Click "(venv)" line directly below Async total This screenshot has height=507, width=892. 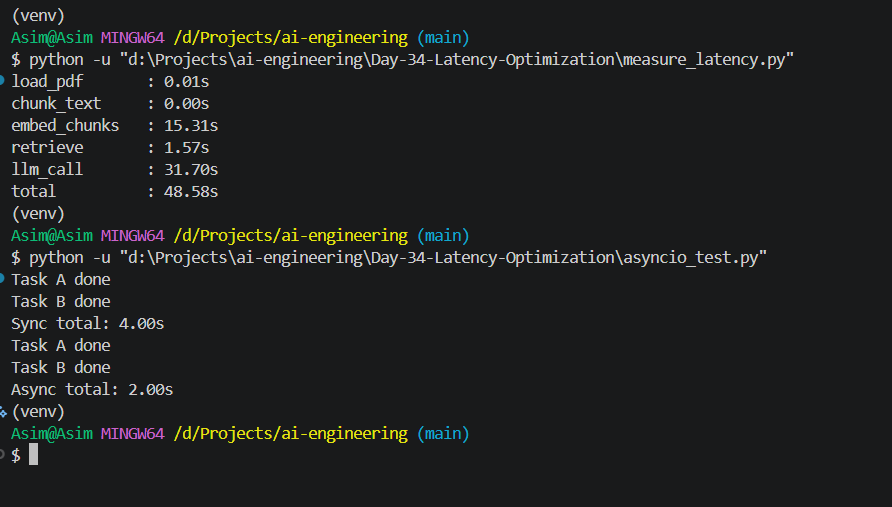click(38, 412)
